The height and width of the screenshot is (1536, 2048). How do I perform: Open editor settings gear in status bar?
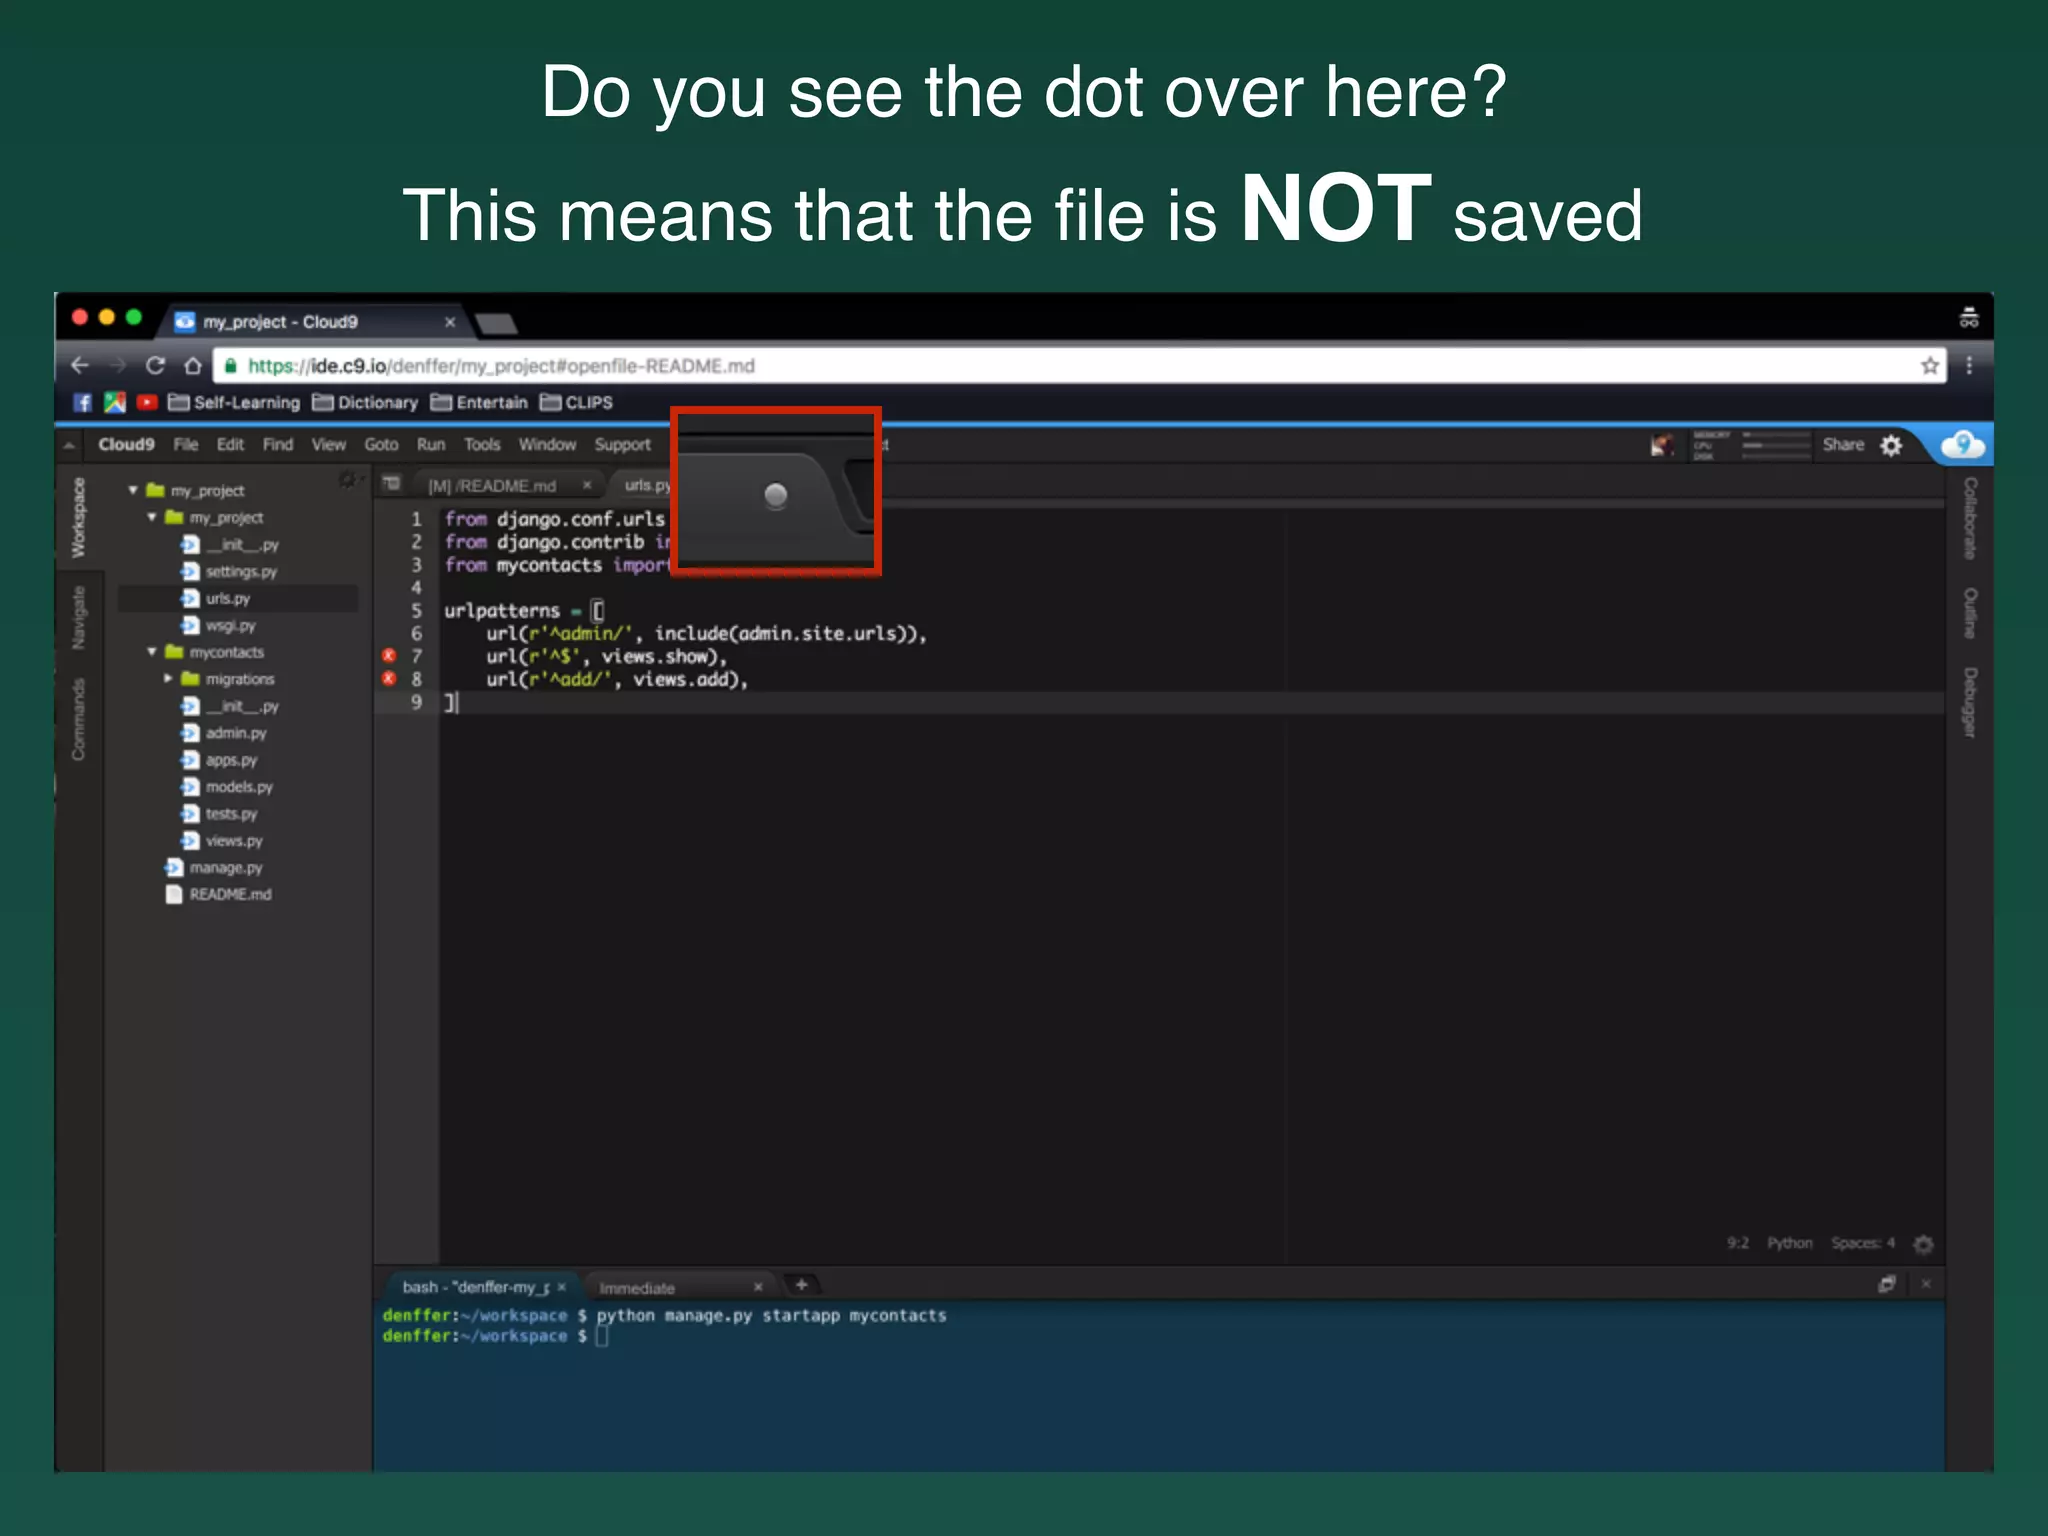point(1923,1244)
